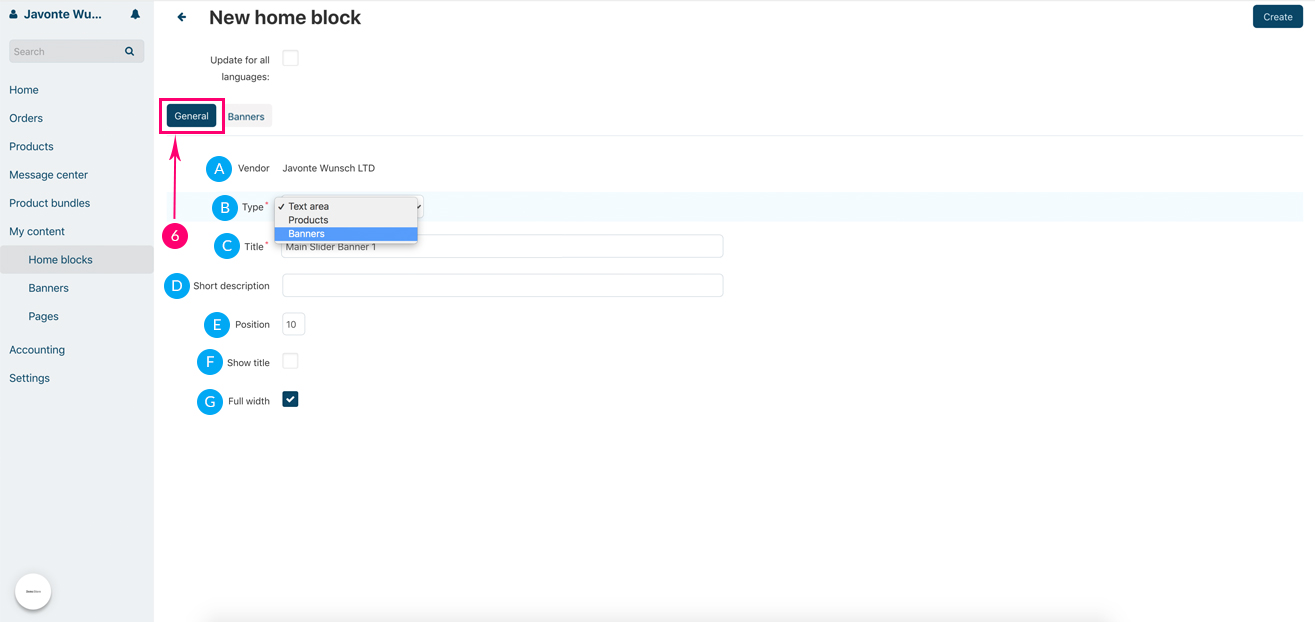Click the round logo badge at bottom left
The width and height of the screenshot is (1315, 622).
(33, 591)
